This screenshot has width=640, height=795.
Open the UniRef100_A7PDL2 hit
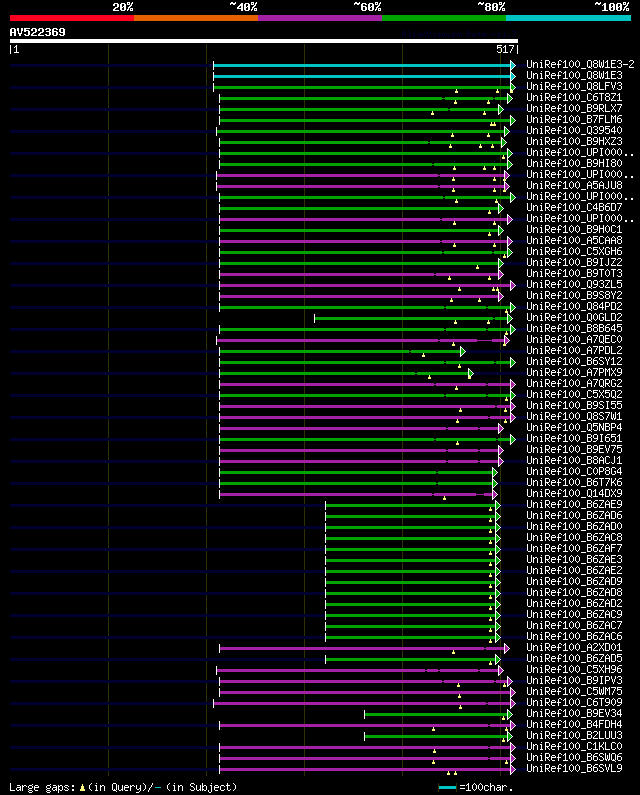coord(574,350)
